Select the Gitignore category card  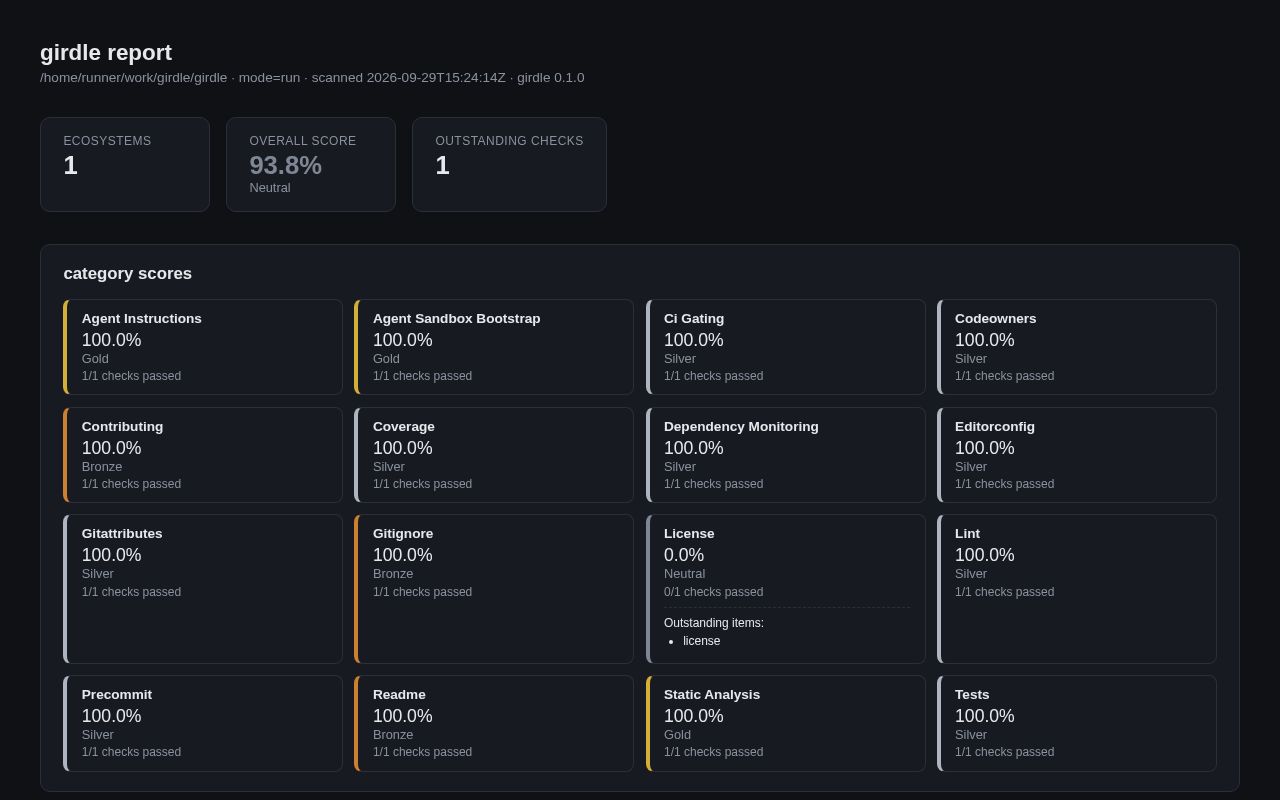[x=494, y=589]
